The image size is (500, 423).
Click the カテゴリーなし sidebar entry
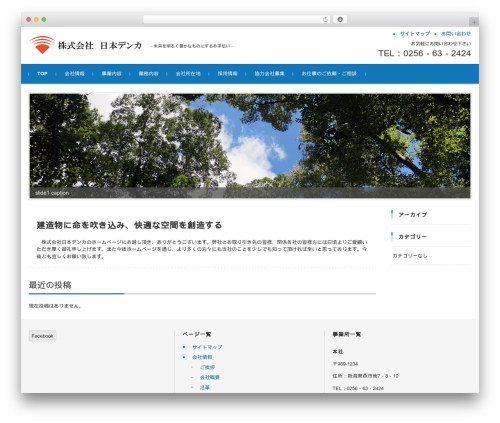point(410,256)
